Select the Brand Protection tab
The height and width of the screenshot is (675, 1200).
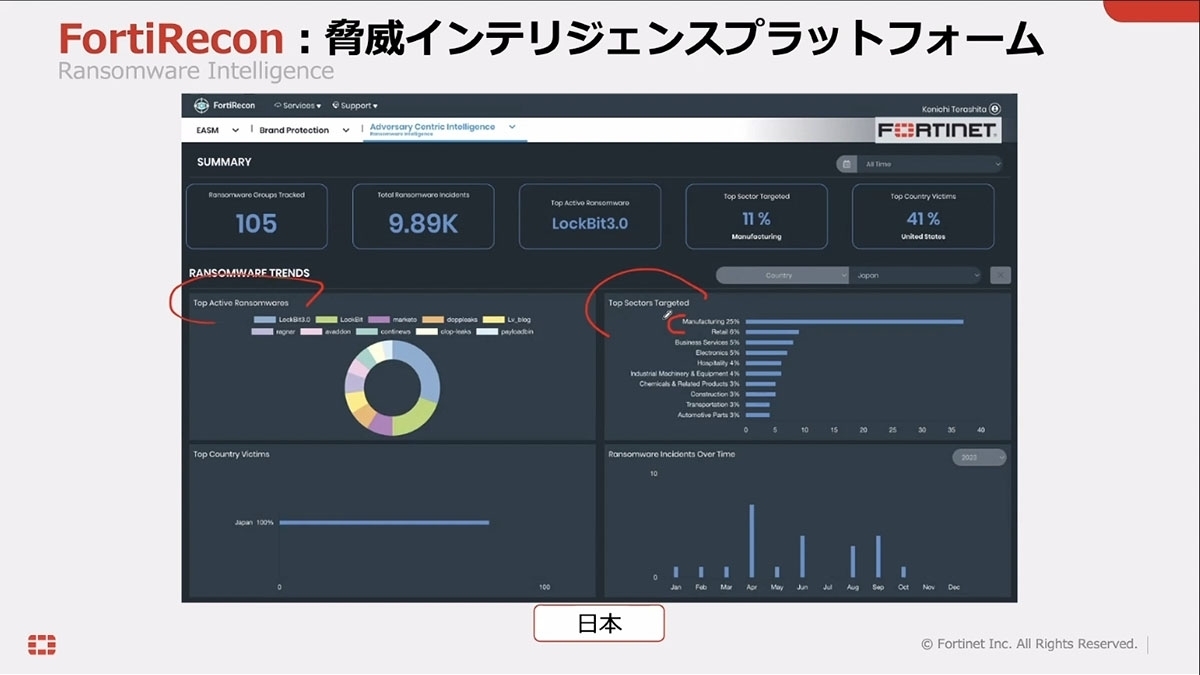(x=294, y=130)
